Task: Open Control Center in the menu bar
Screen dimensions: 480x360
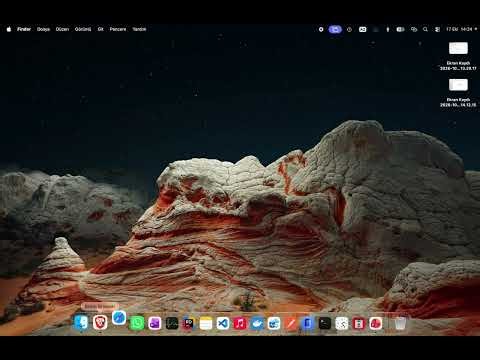Action: tap(437, 29)
